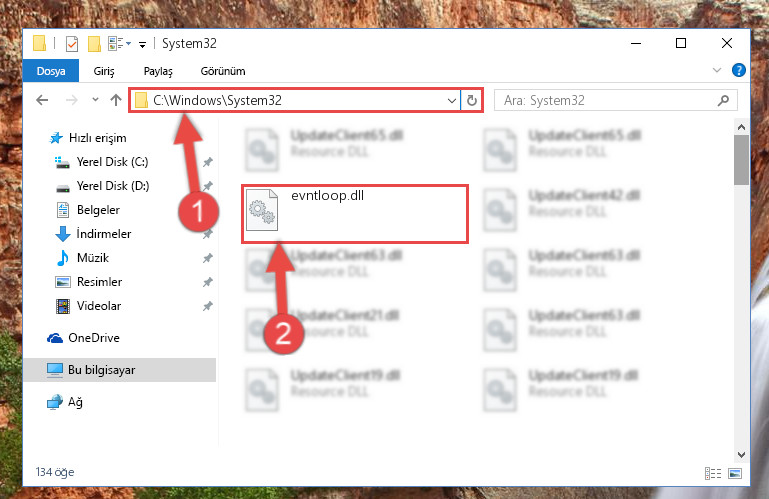The height and width of the screenshot is (499, 769).
Task: Expand the ribbon with the chevron
Action: point(717,70)
